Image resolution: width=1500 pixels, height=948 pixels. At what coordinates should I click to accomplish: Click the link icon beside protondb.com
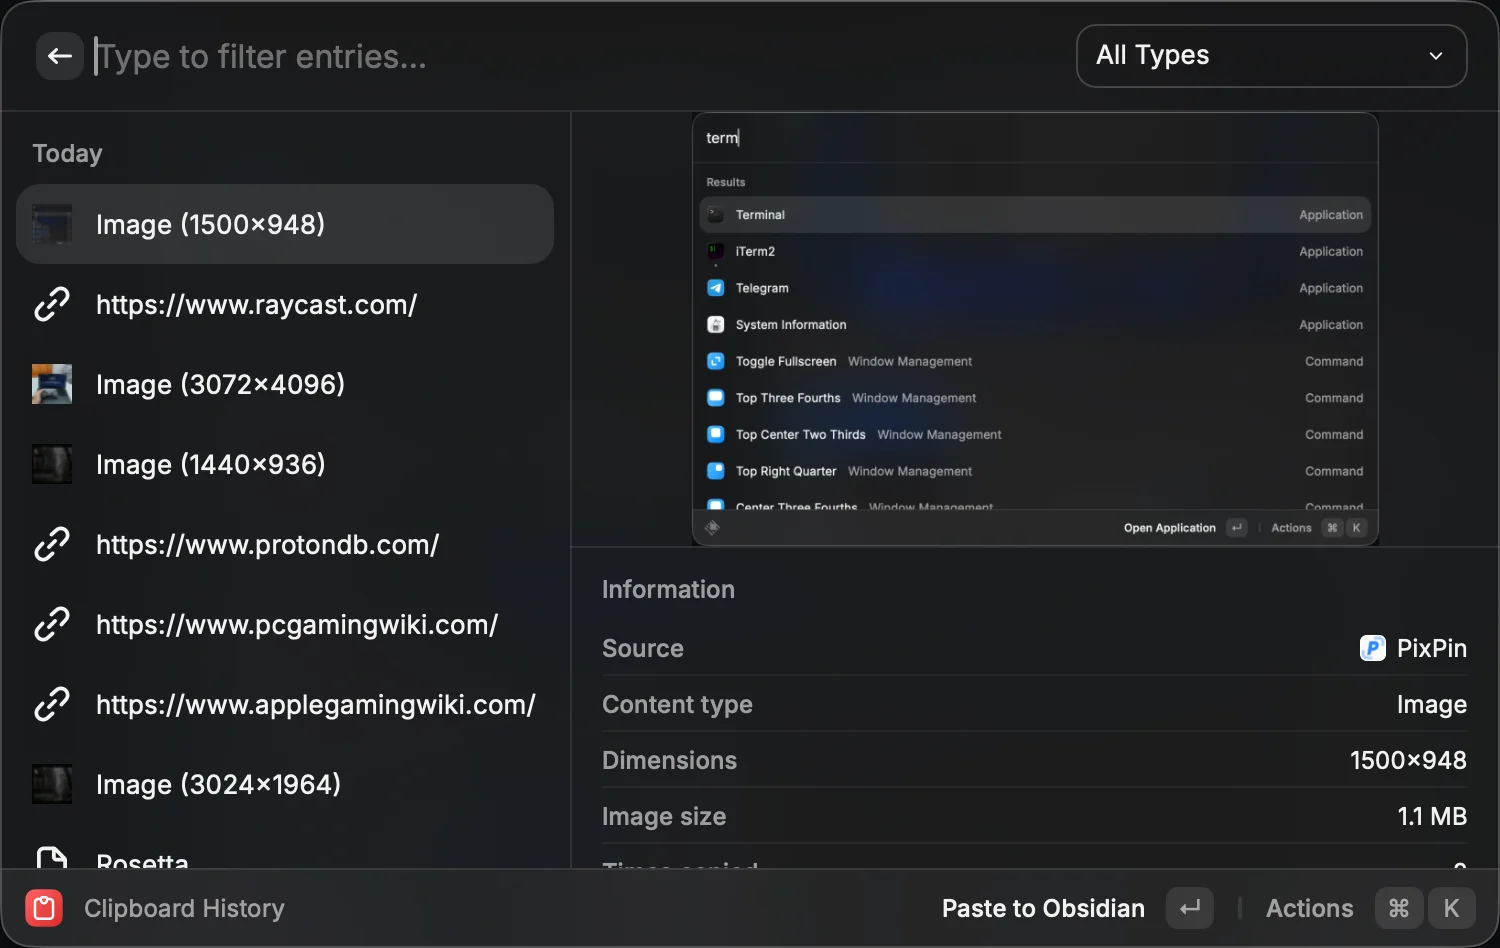[x=52, y=544]
